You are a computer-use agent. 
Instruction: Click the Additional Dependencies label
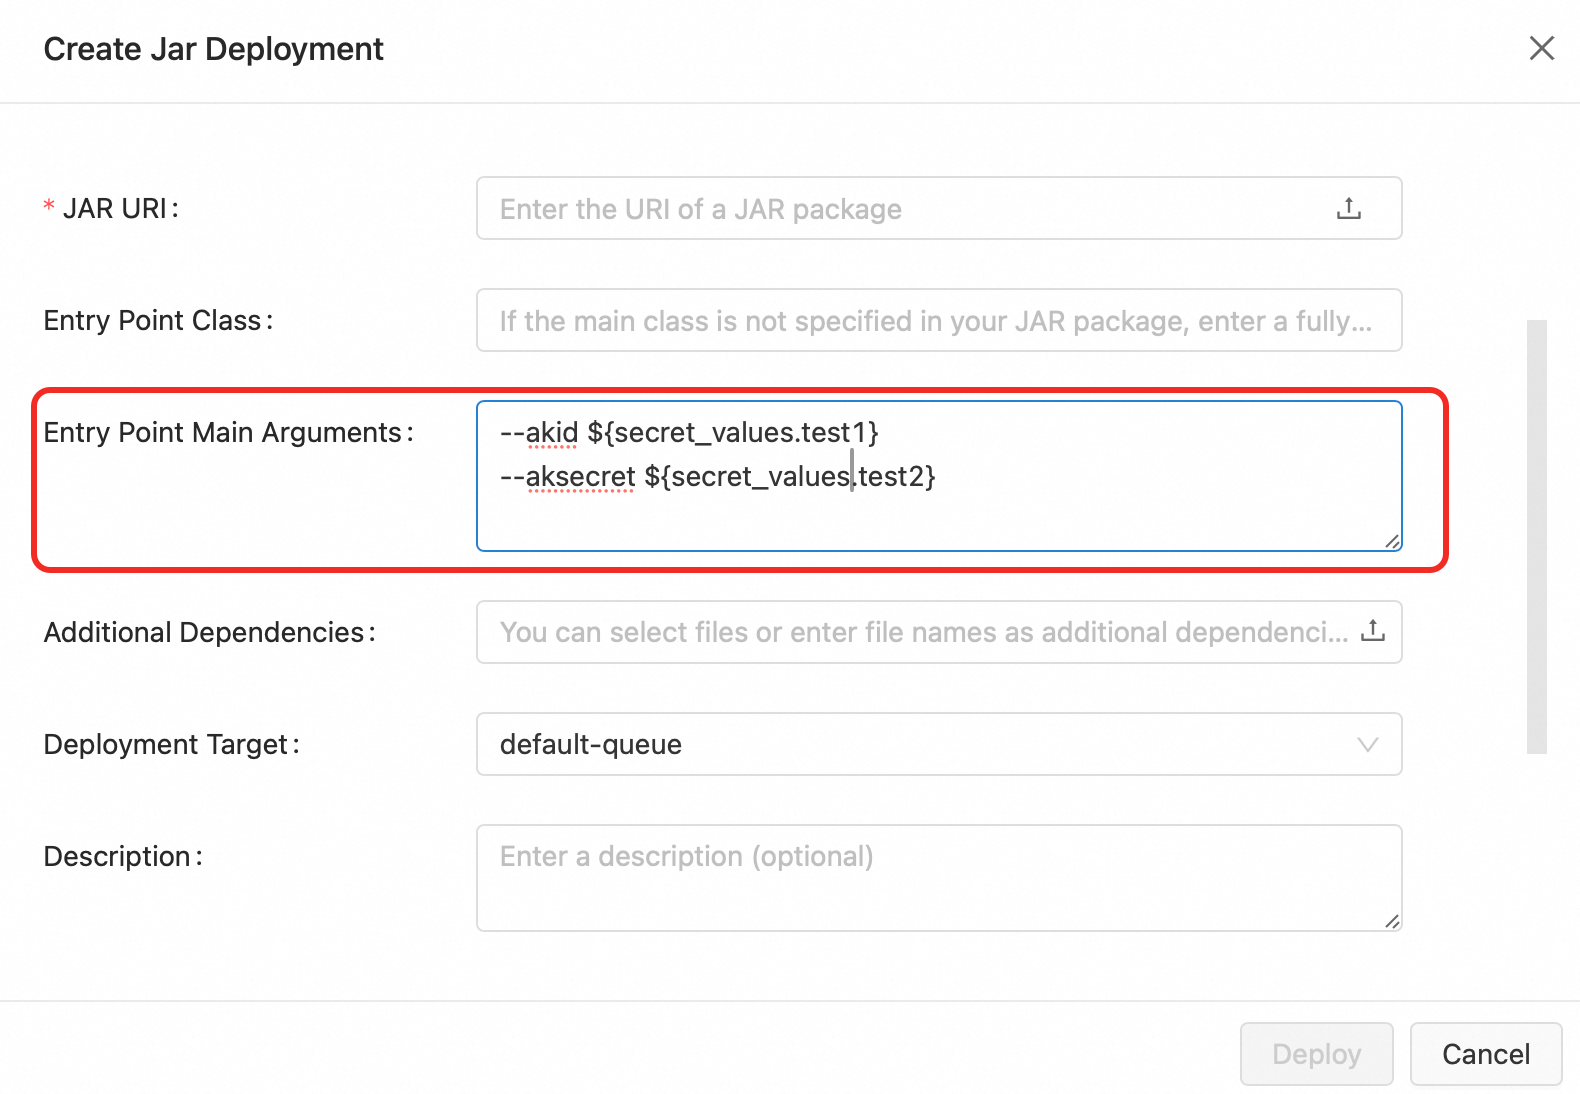[x=205, y=633]
